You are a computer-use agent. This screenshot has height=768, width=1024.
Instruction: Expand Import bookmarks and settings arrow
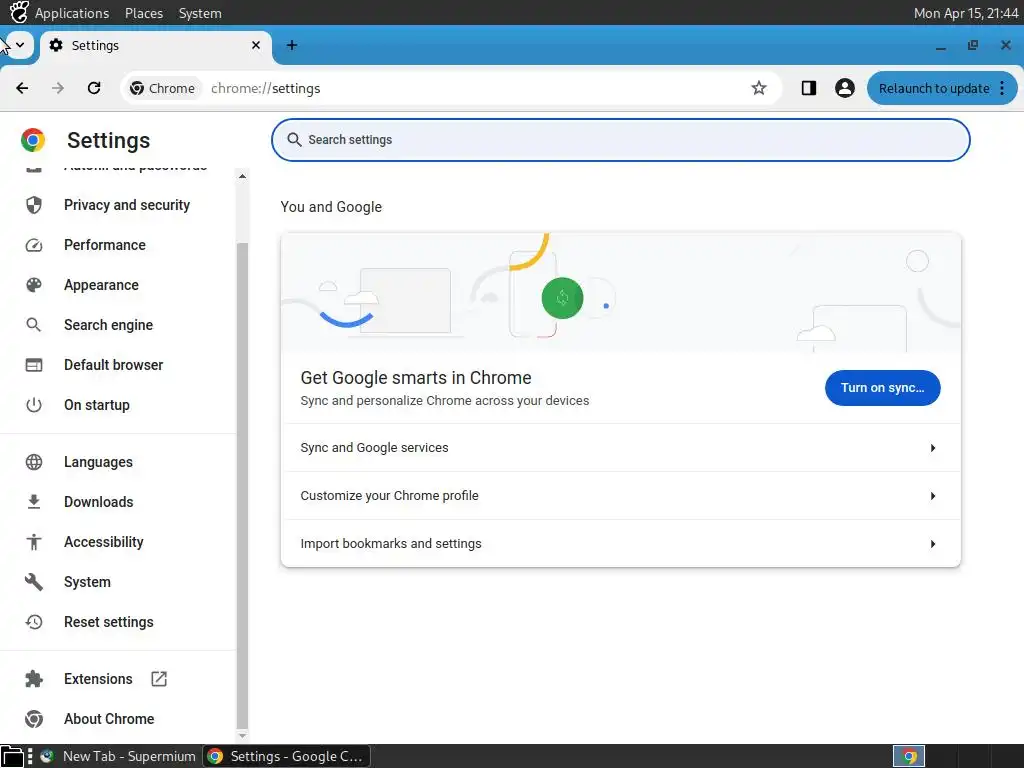(x=933, y=544)
